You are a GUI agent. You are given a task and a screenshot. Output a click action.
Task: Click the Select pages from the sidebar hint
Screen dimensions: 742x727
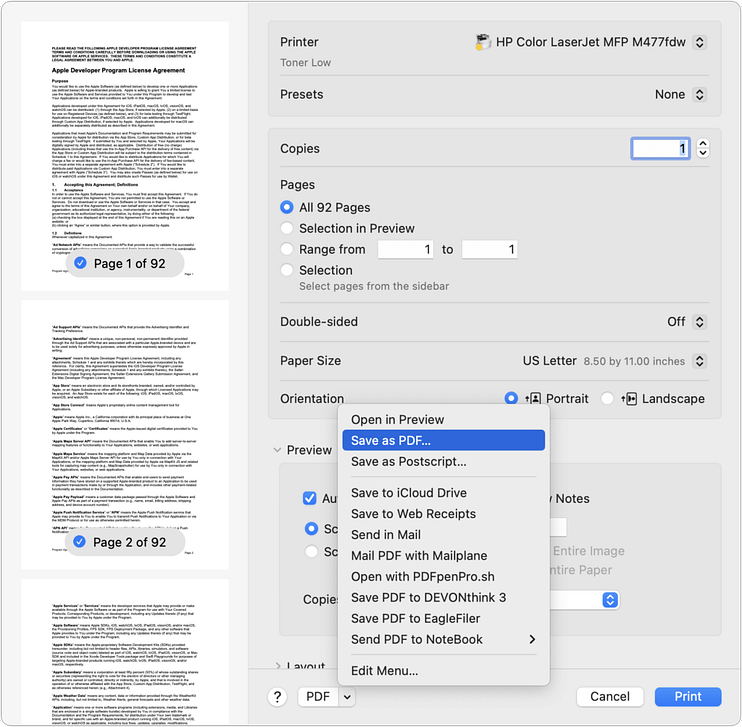[374, 286]
